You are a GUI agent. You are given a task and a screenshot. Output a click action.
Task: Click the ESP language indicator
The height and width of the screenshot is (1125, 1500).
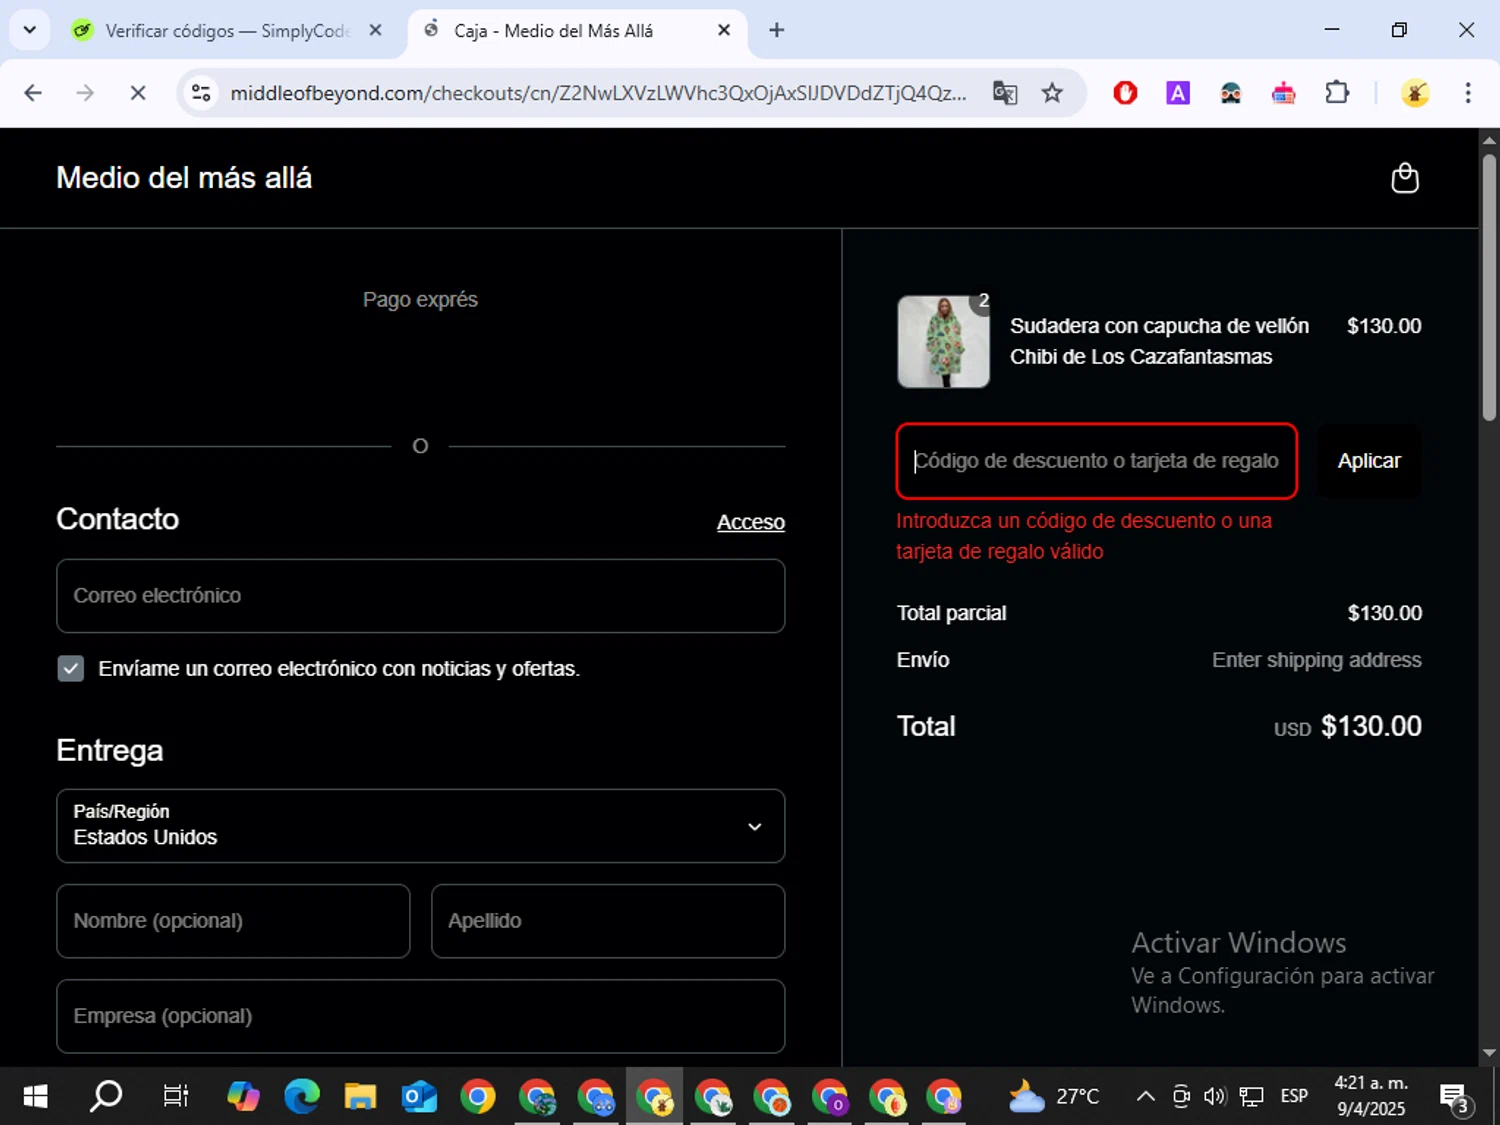pyautogui.click(x=1294, y=1097)
